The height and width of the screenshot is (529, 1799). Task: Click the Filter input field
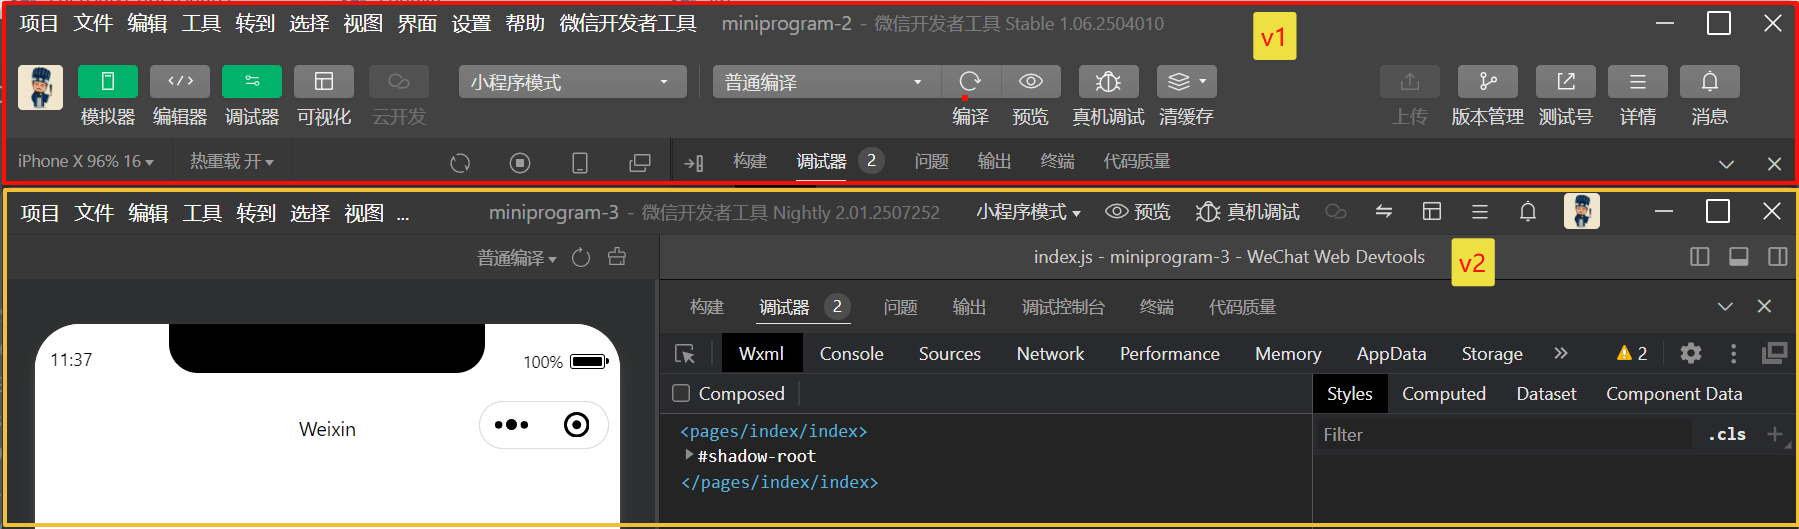click(1500, 435)
